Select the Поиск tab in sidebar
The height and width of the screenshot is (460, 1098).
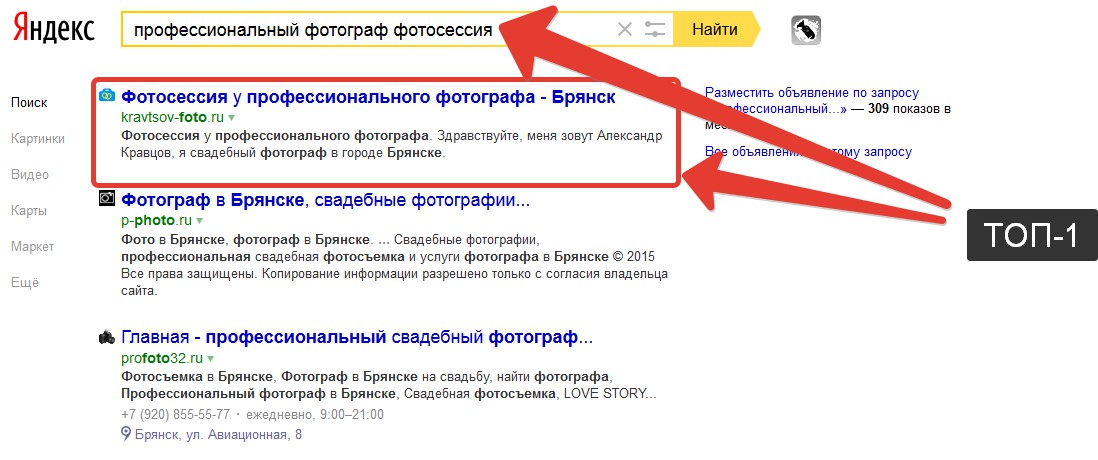[29, 102]
